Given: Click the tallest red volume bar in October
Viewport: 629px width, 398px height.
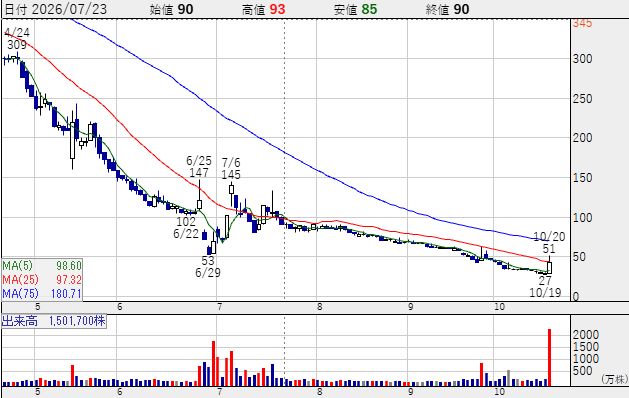Looking at the screenshot, I should (x=550, y=357).
